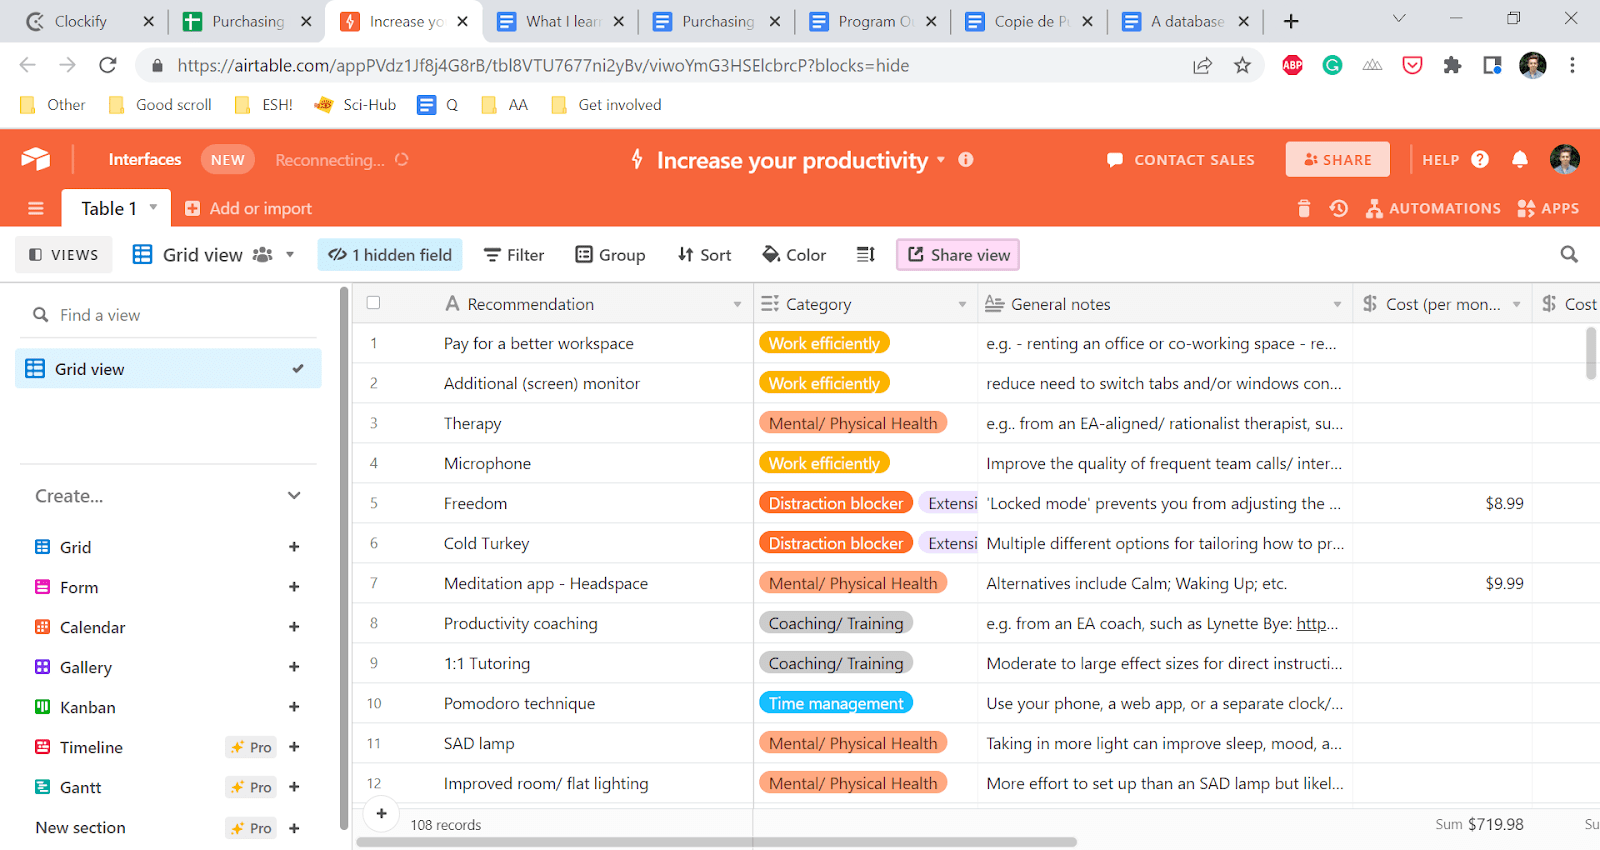
Task: Click the Airtable home logo
Action: 36,159
